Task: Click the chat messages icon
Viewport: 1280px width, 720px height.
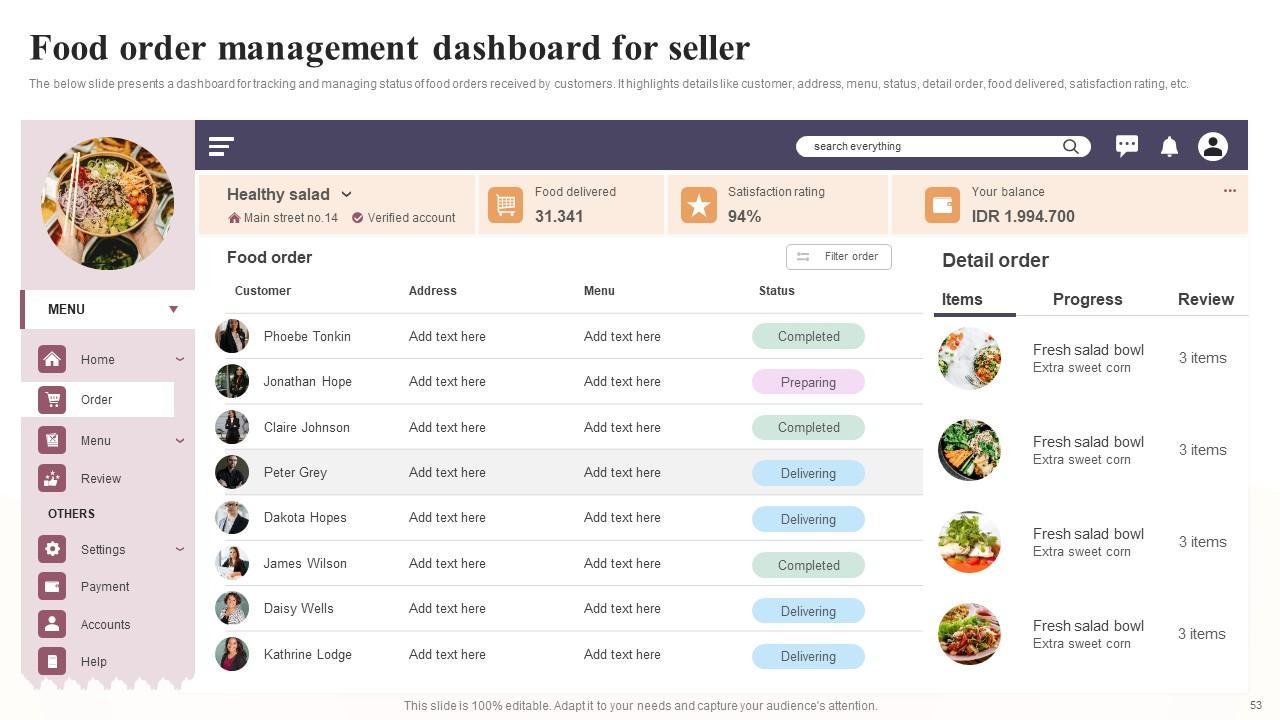Action: (1127, 146)
